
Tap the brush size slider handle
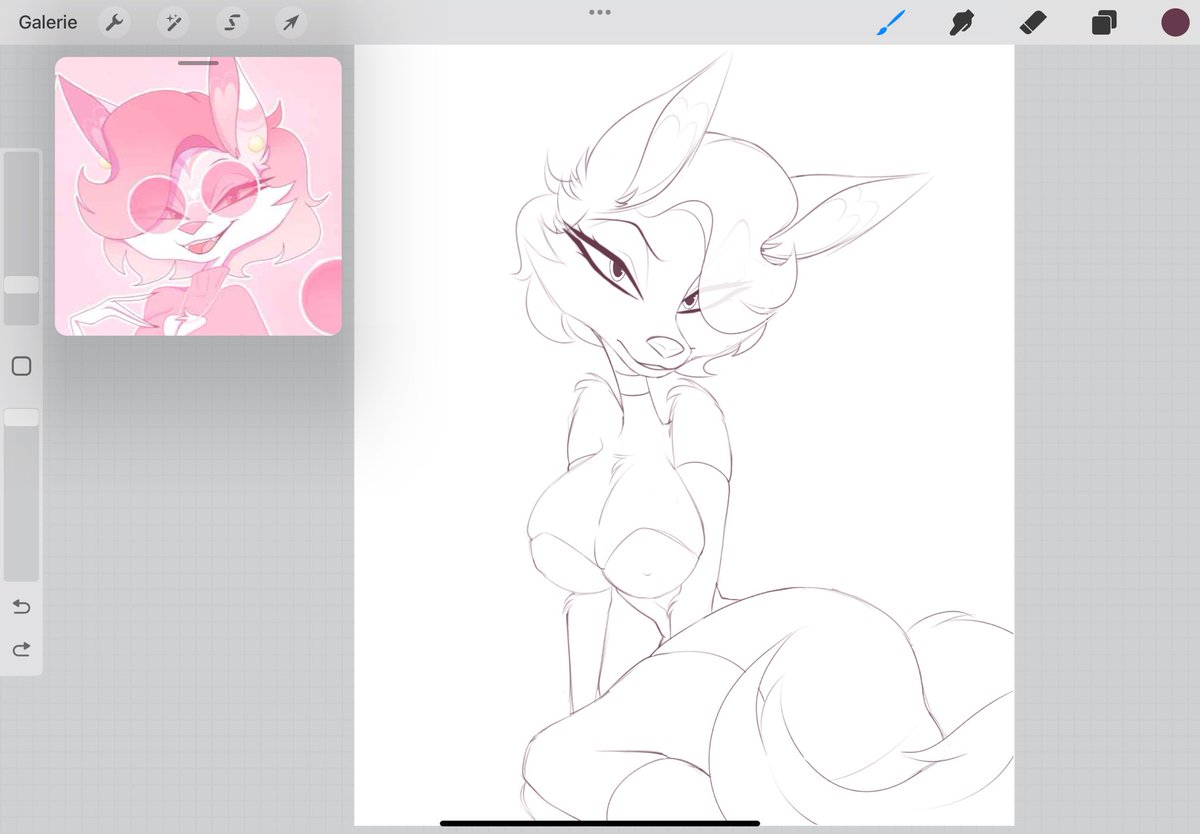coord(21,285)
